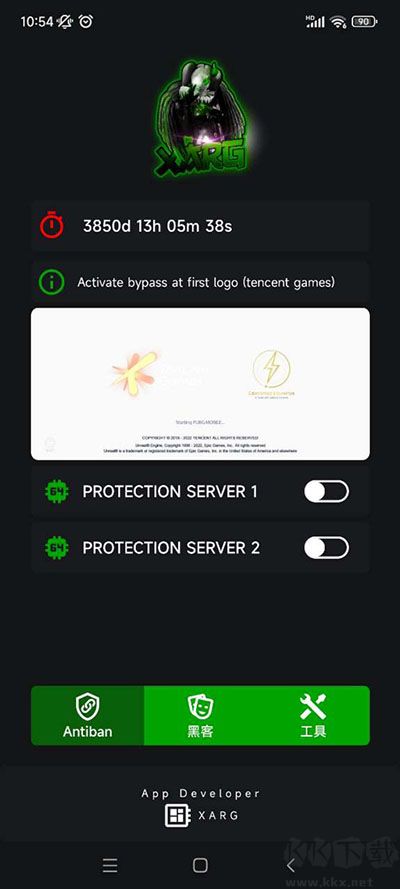Open the Android recent apps menu button

(110, 865)
